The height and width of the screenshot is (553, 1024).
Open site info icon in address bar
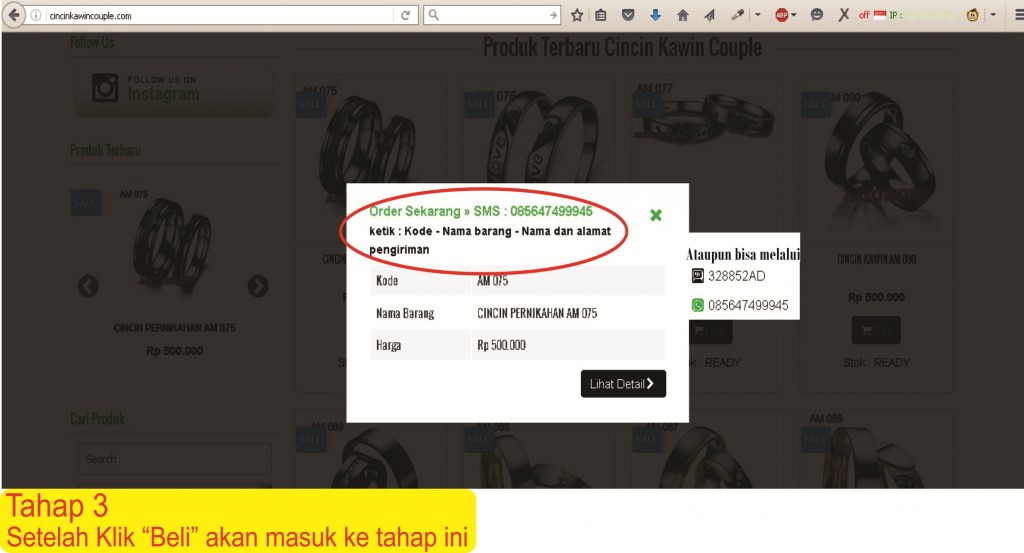pyautogui.click(x=36, y=15)
